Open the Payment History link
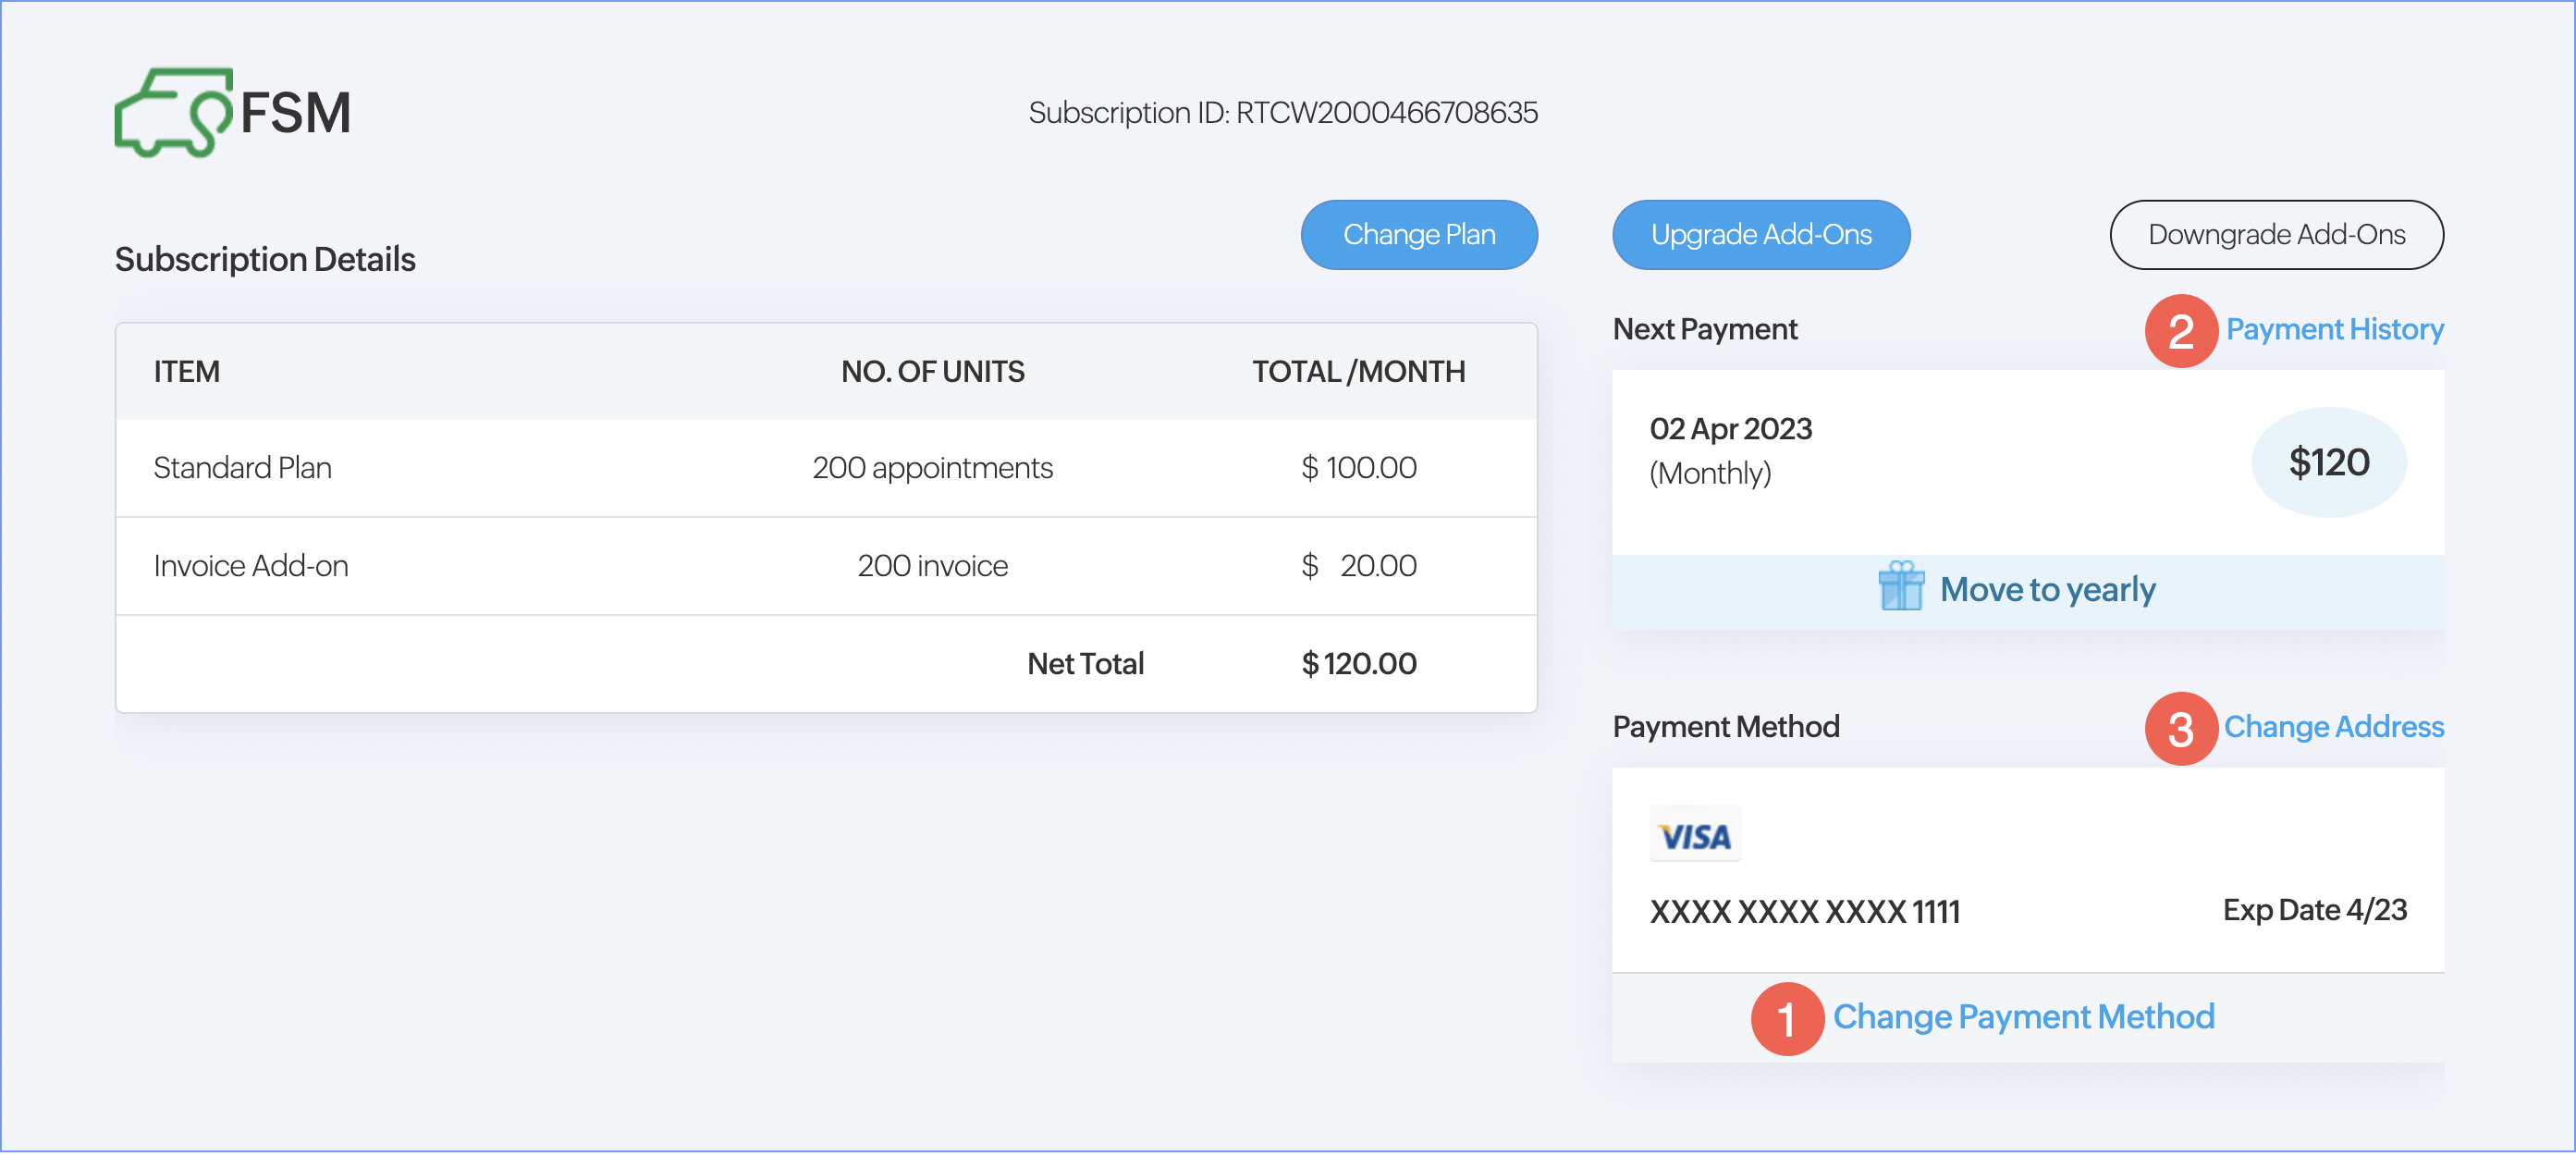Viewport: 2576px width, 1156px height. tap(2334, 329)
